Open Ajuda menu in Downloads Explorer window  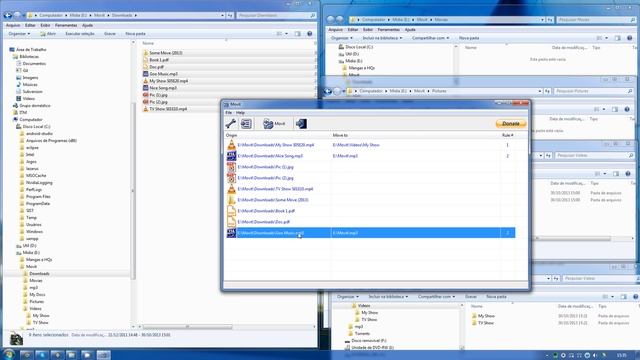tap(87, 25)
